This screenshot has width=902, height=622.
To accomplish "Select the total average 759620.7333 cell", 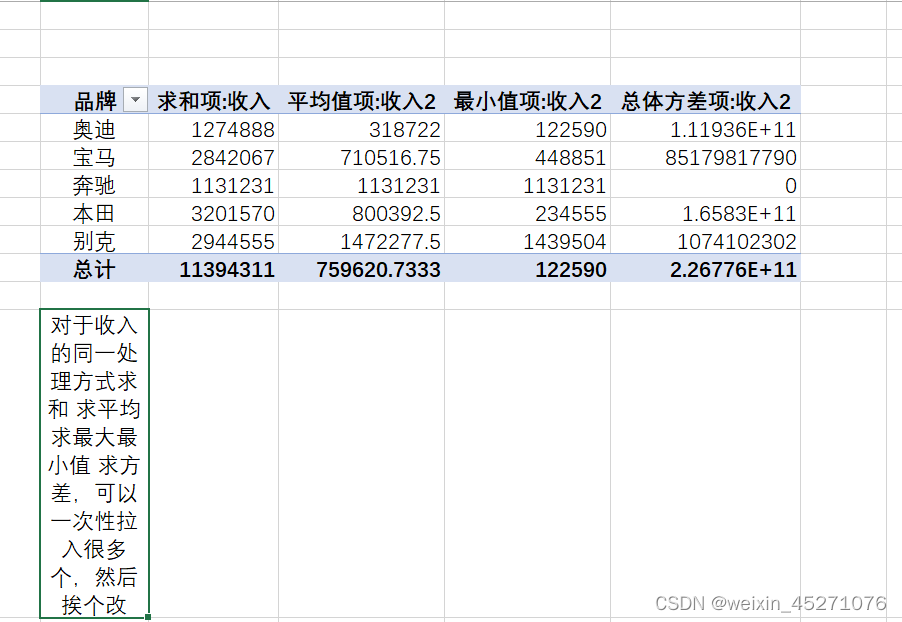I will pyautogui.click(x=361, y=269).
